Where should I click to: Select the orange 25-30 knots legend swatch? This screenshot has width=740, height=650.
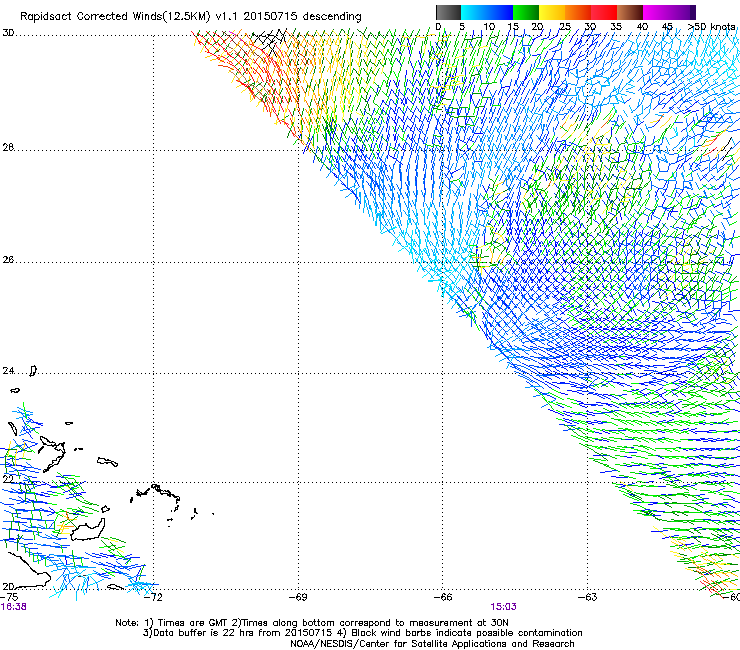click(578, 12)
